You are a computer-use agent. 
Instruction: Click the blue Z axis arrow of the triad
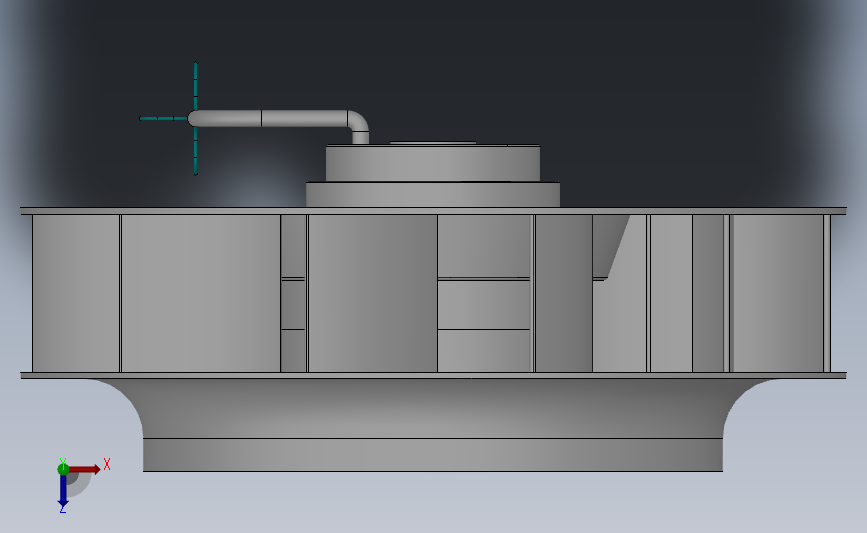point(63,491)
